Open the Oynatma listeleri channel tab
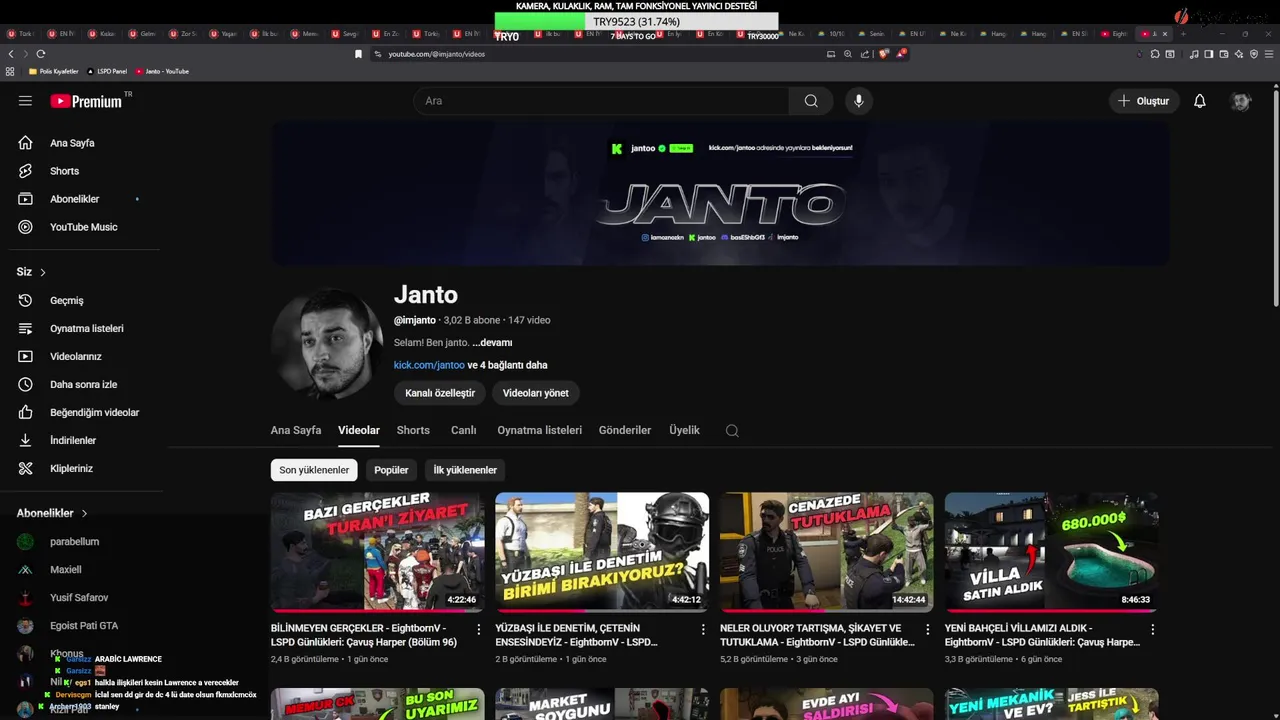This screenshot has width=1280, height=720. pyautogui.click(x=539, y=430)
